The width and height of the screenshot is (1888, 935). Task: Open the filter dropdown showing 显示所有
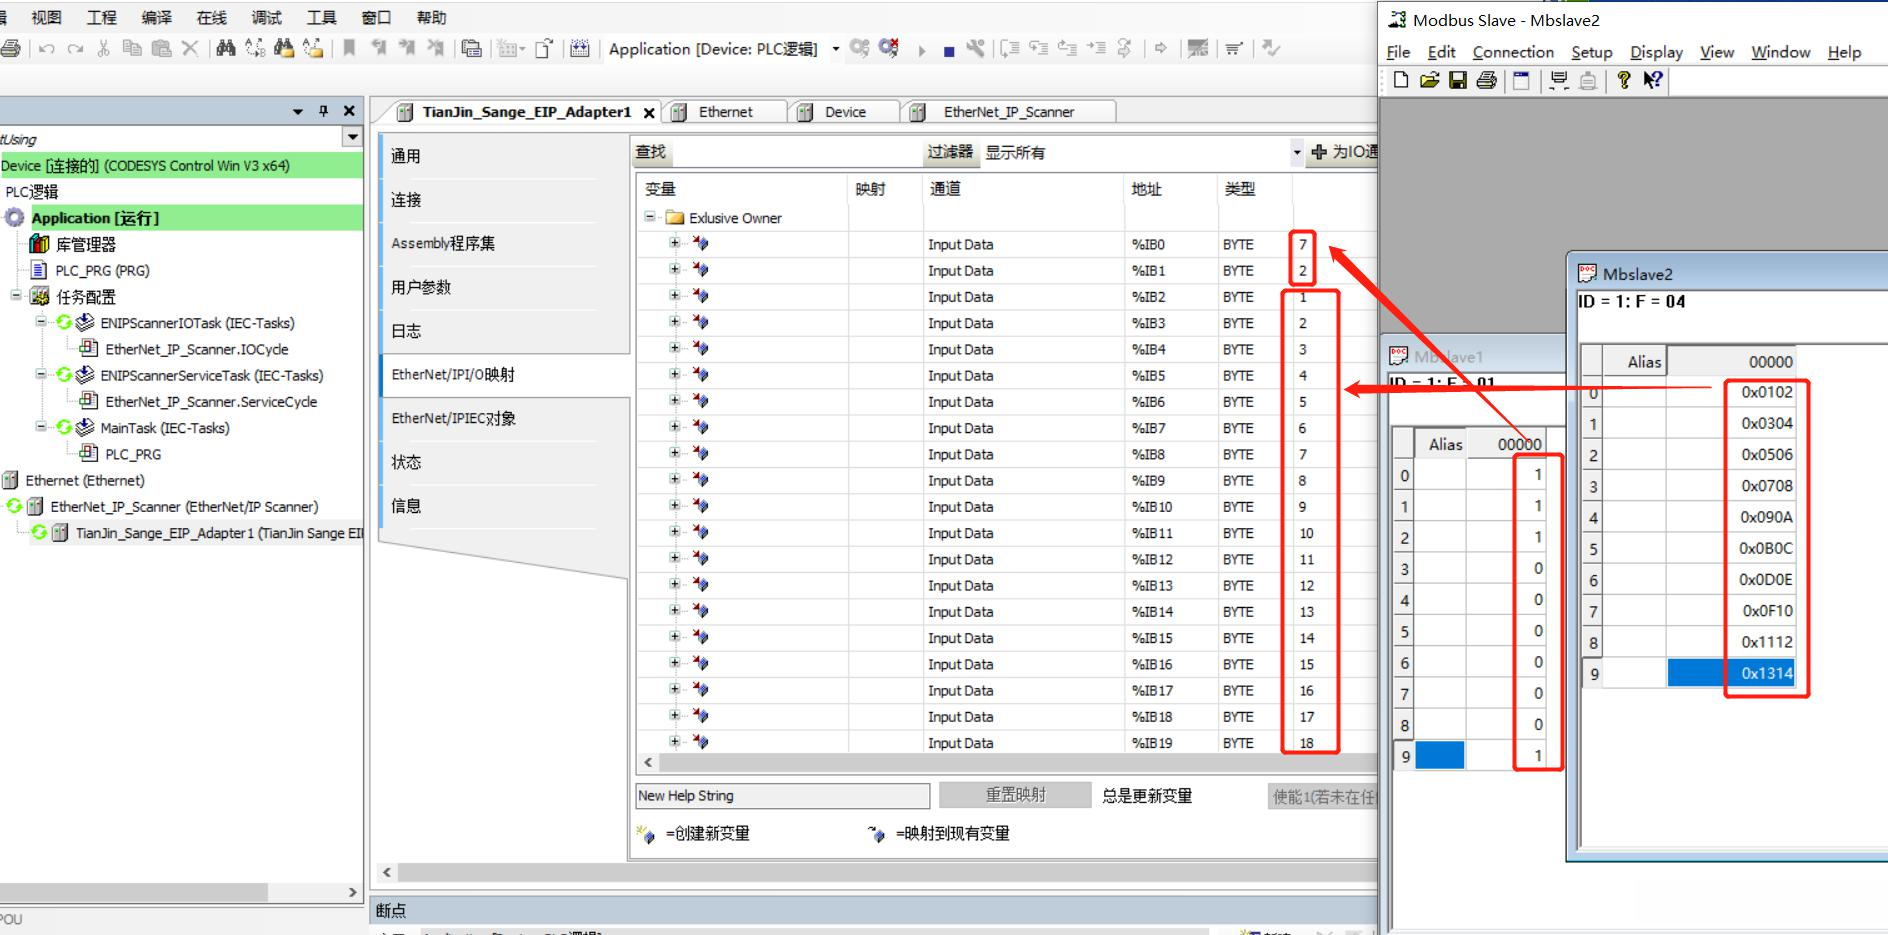click(x=1297, y=153)
